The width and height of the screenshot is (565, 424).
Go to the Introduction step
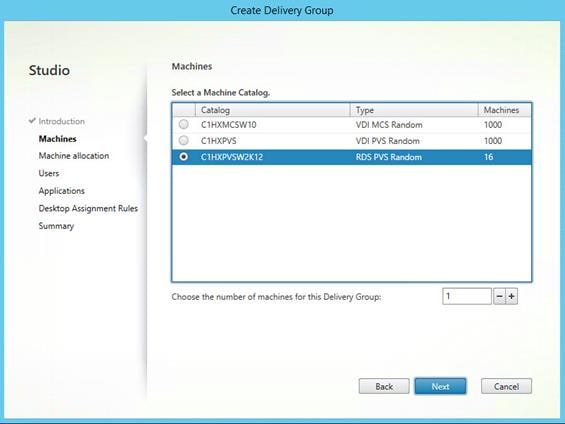(62, 121)
